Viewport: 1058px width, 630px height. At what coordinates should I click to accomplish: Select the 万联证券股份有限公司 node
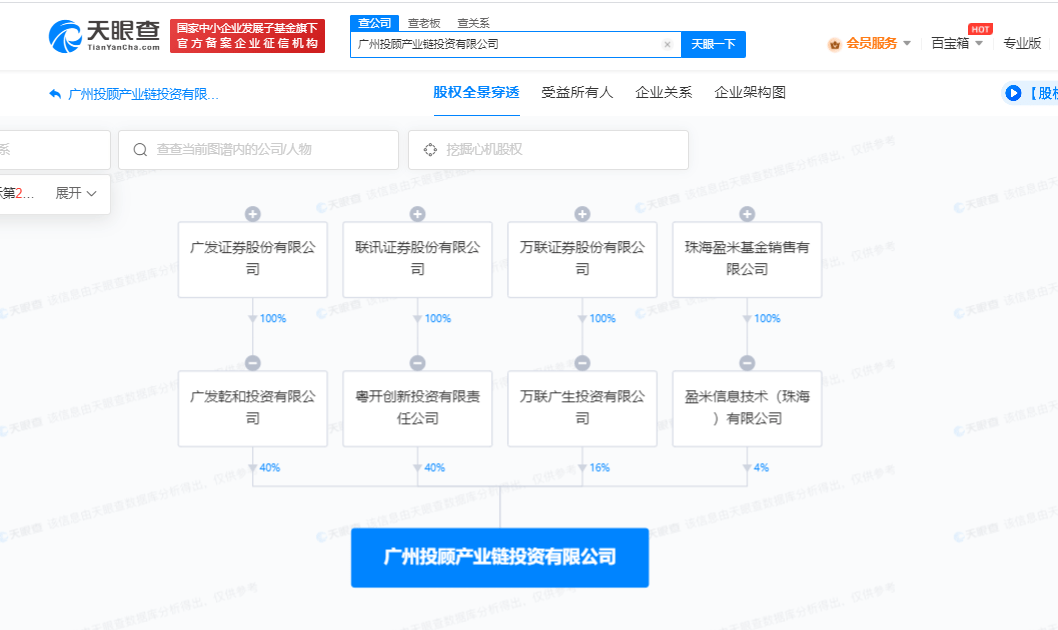(x=582, y=259)
